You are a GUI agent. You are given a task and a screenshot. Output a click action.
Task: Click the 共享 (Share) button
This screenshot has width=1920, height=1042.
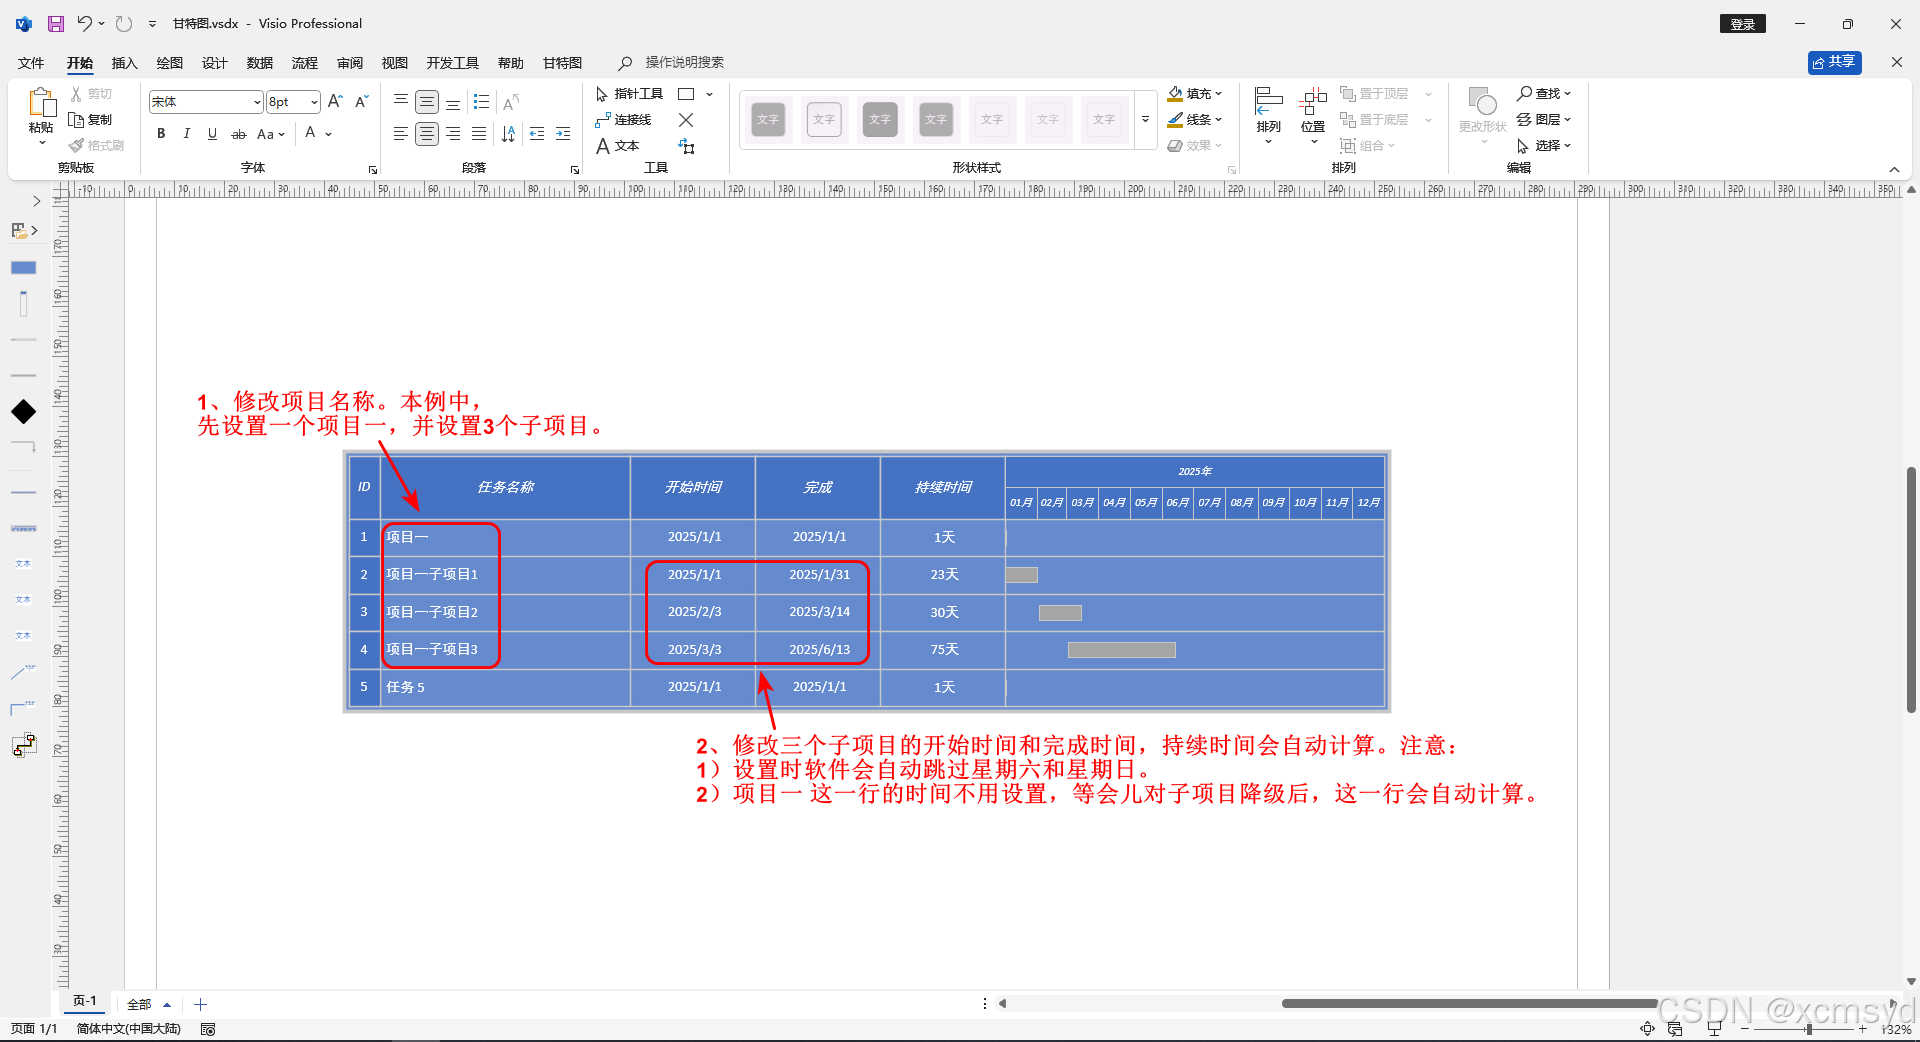[x=1835, y=62]
